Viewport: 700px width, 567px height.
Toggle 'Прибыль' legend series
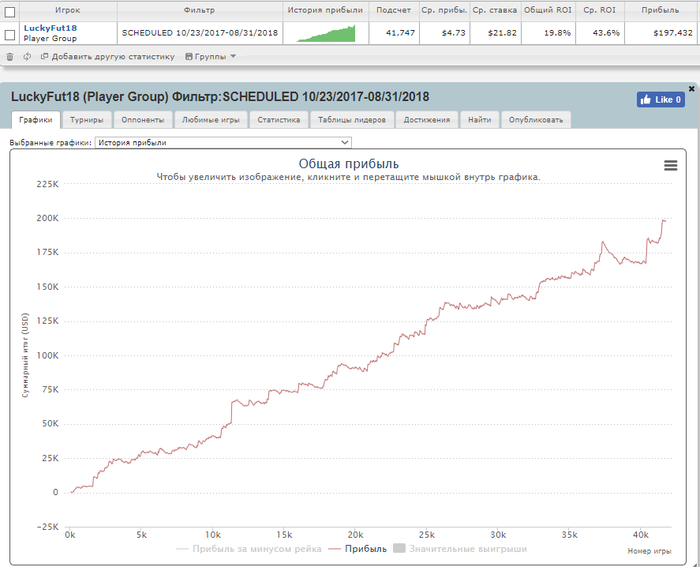[358, 549]
